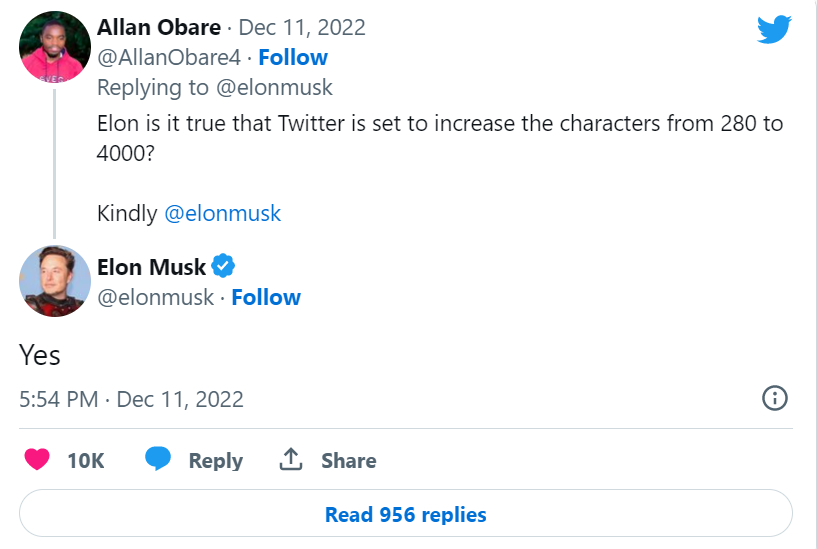Open Elon Musk's profile avatar
This screenshot has height=549, width=817.
54,281
